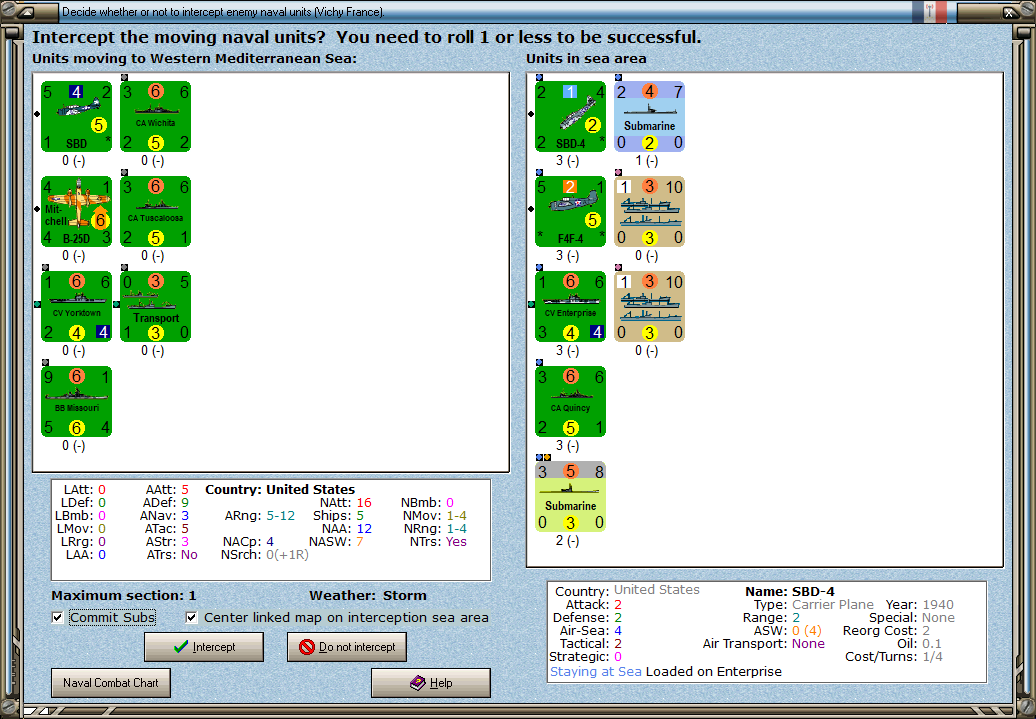
Task: Open the Help window
Action: click(431, 683)
